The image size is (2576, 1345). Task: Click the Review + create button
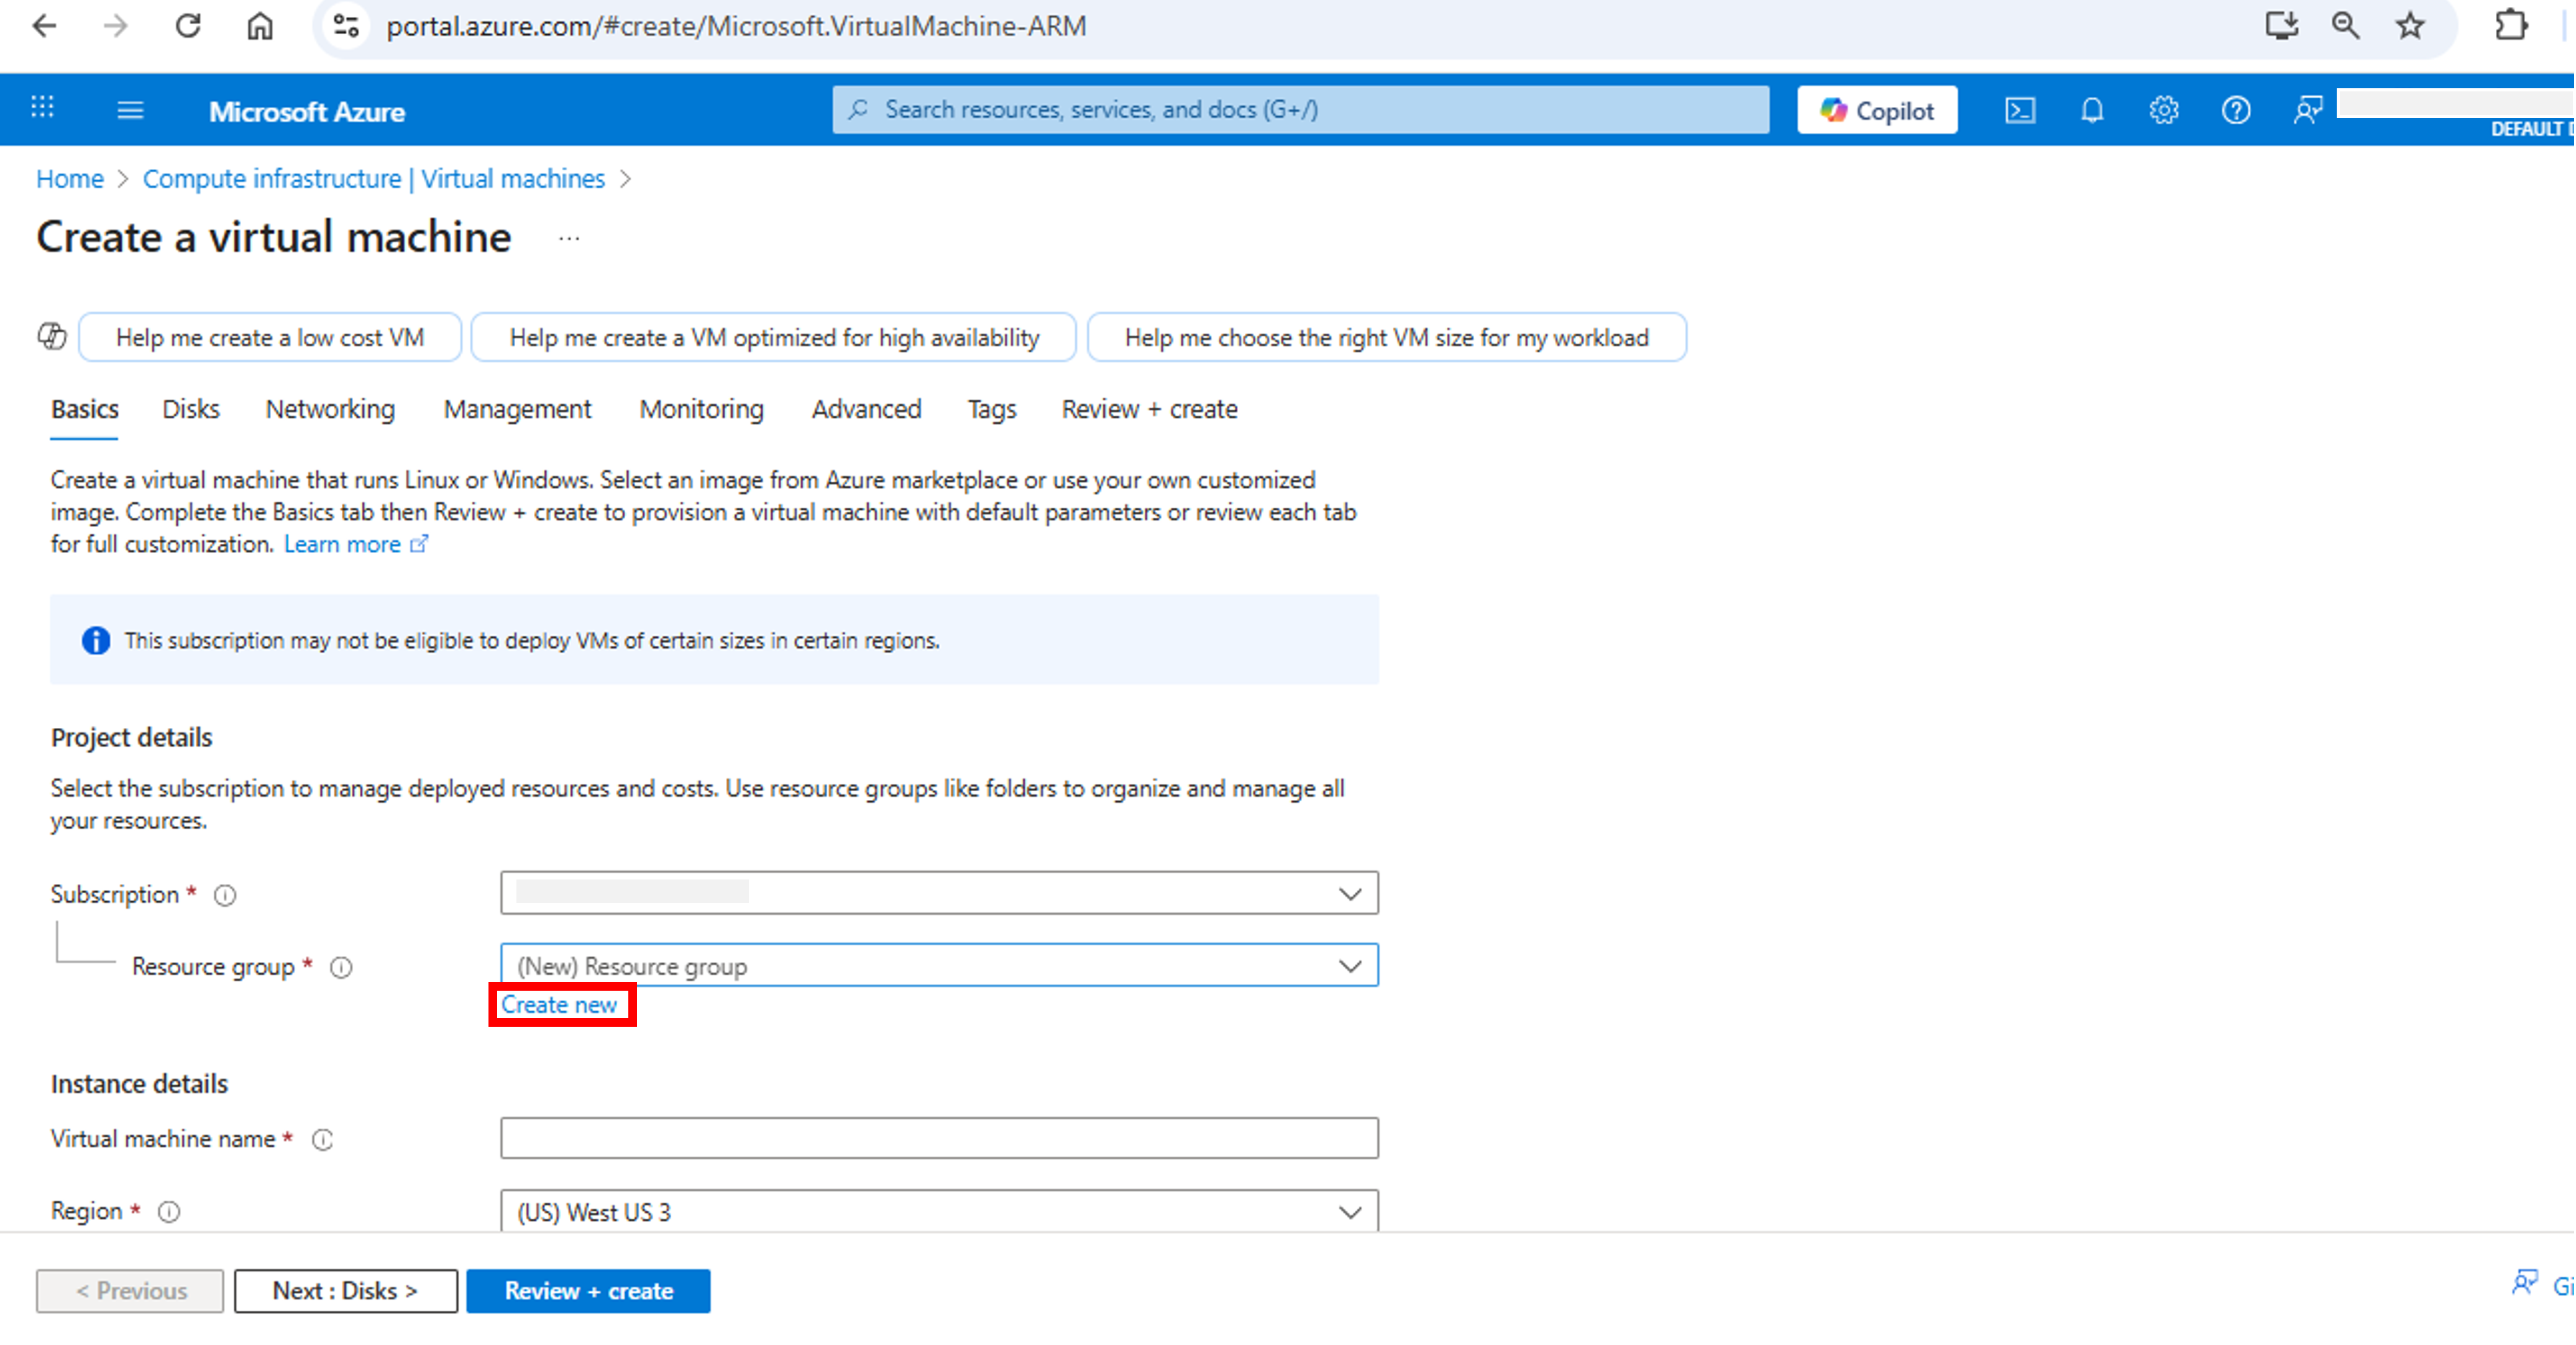click(588, 1291)
